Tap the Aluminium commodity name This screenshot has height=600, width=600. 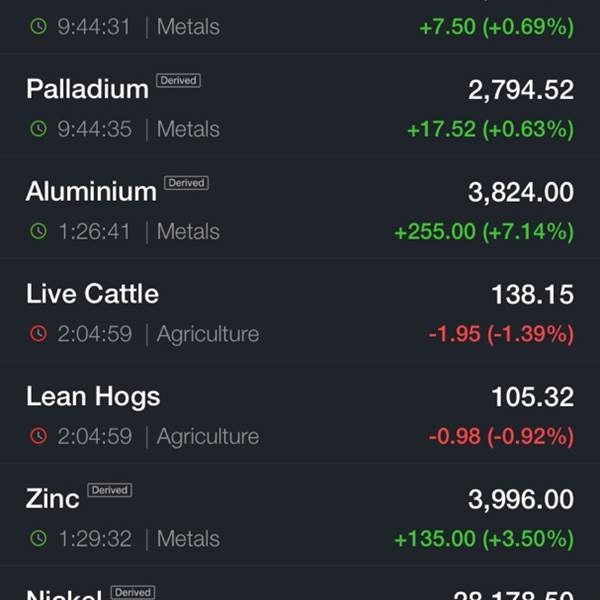tap(91, 191)
